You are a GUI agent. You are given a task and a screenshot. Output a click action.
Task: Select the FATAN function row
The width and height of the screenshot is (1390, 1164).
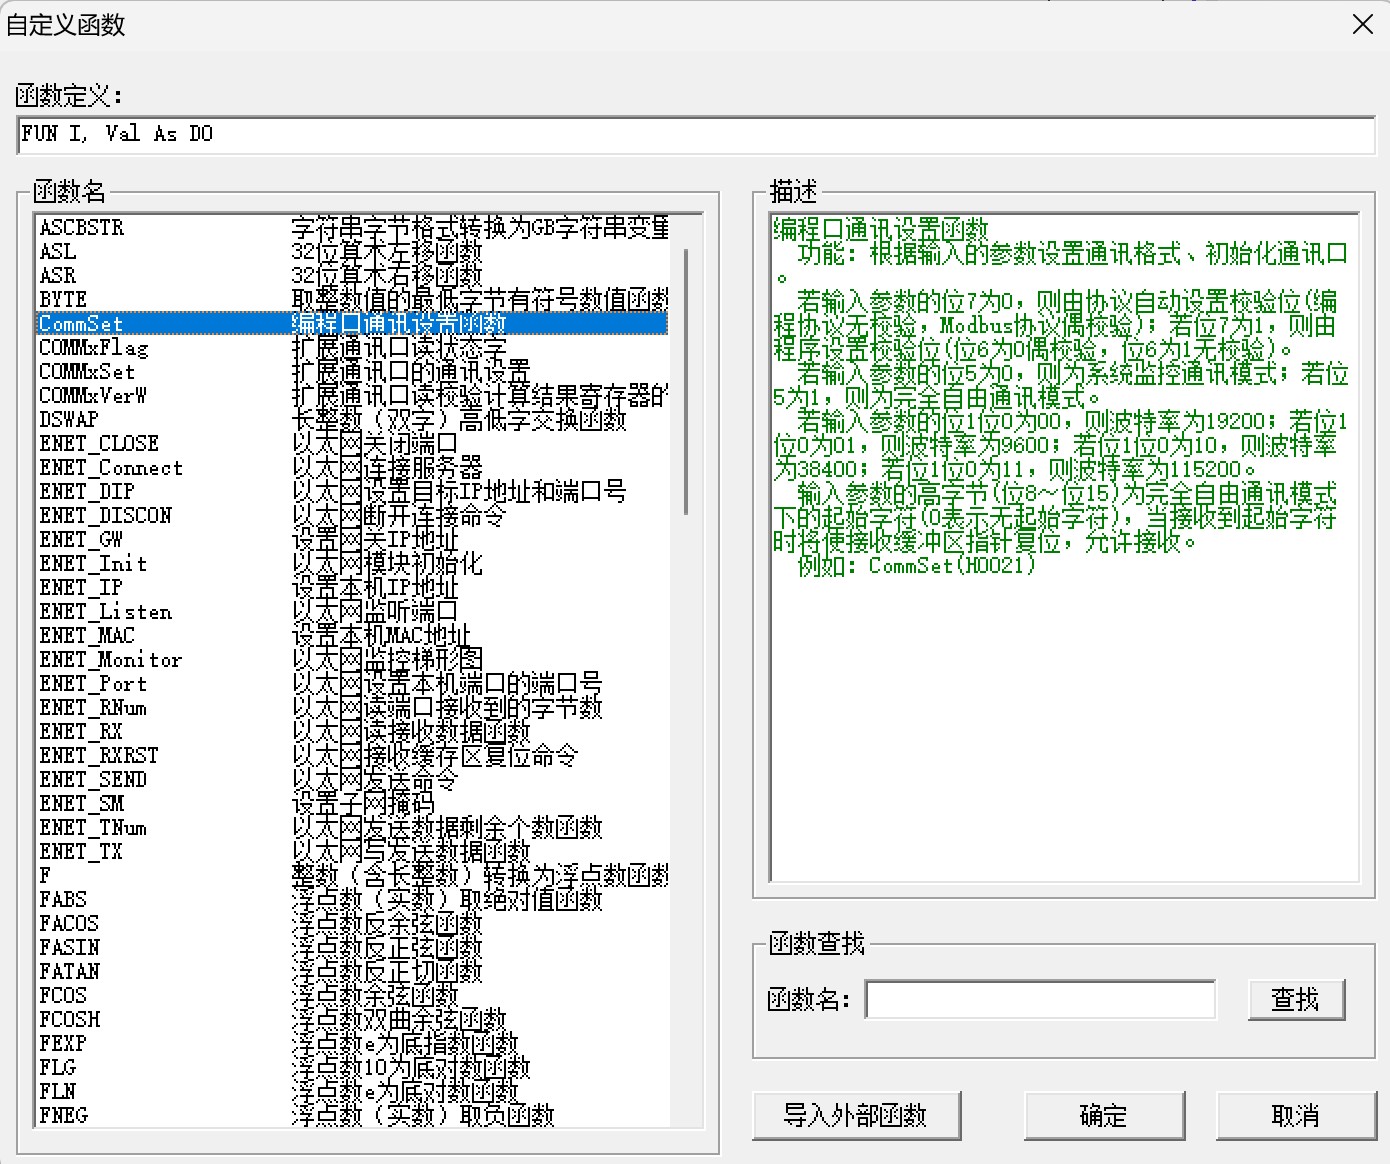point(353,972)
